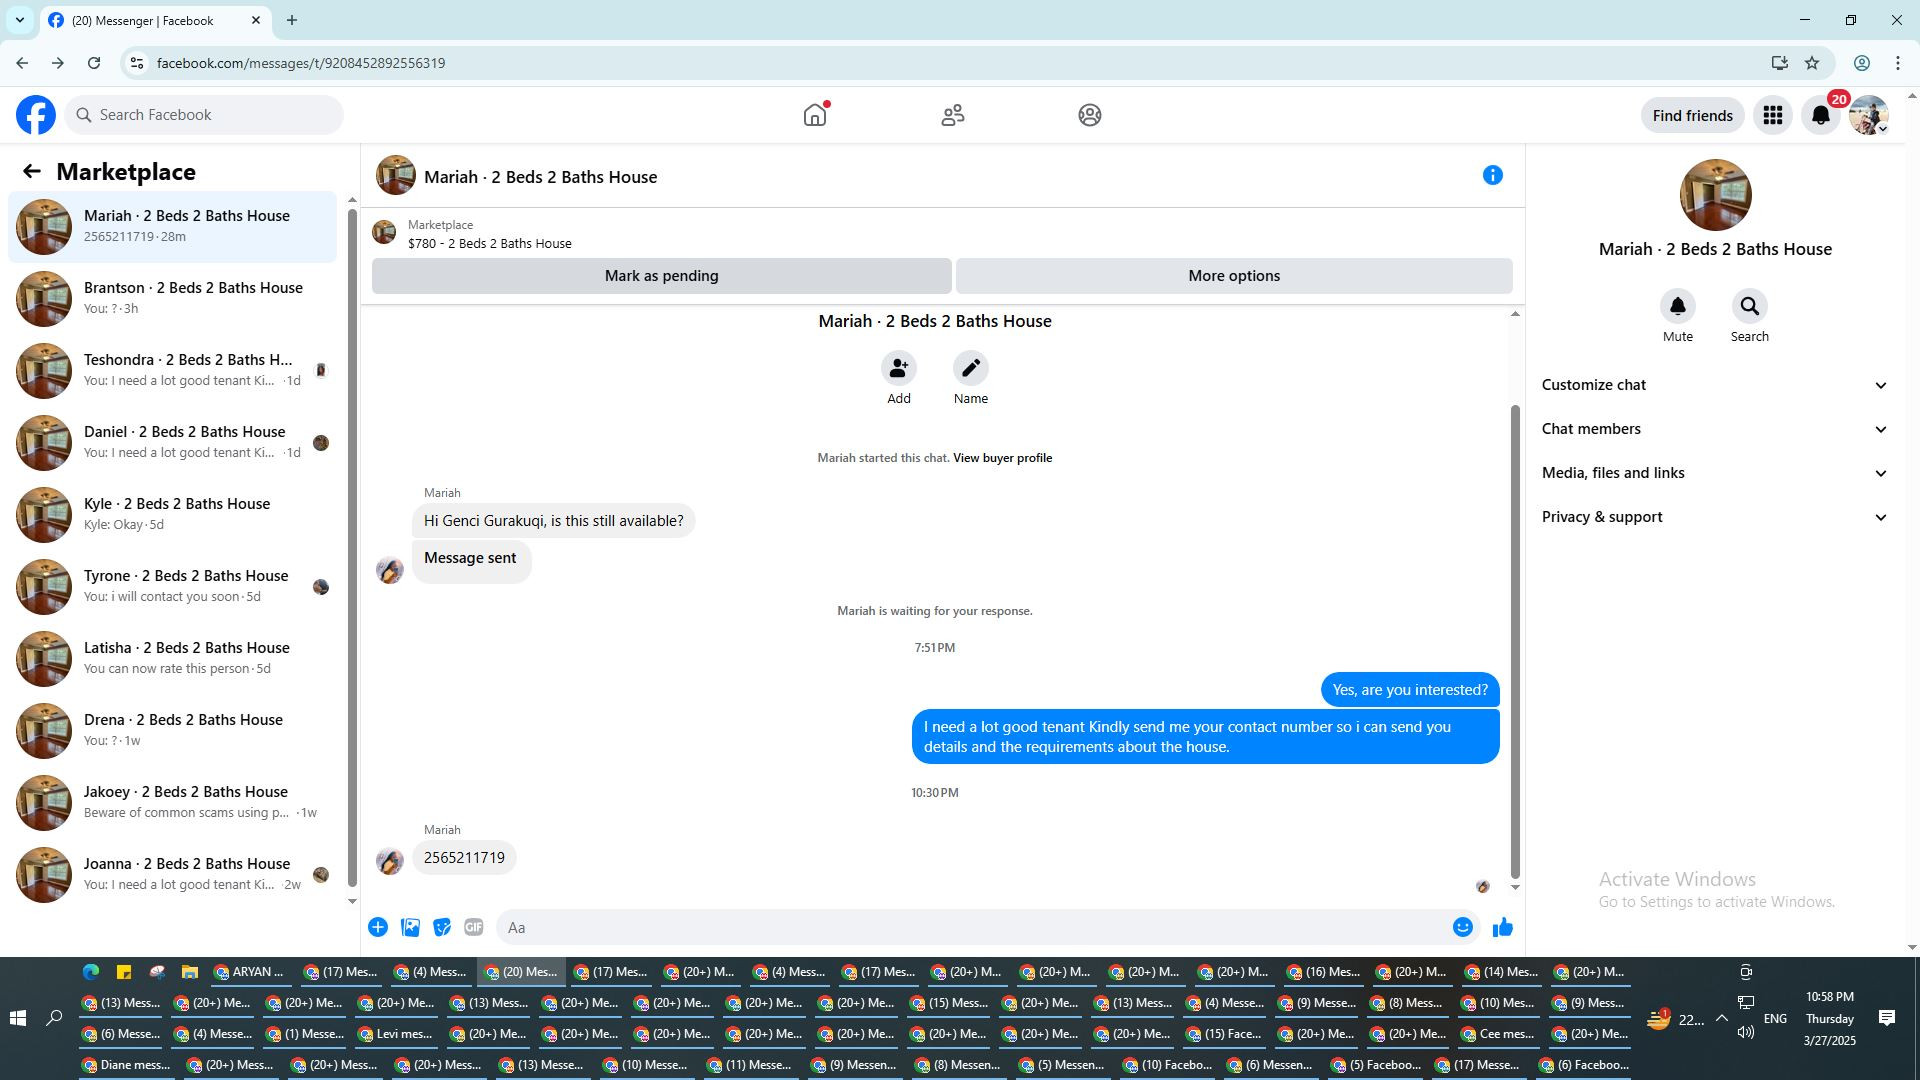The width and height of the screenshot is (1920, 1080).
Task: Open the apps grid menu icon
Action: click(x=1773, y=115)
